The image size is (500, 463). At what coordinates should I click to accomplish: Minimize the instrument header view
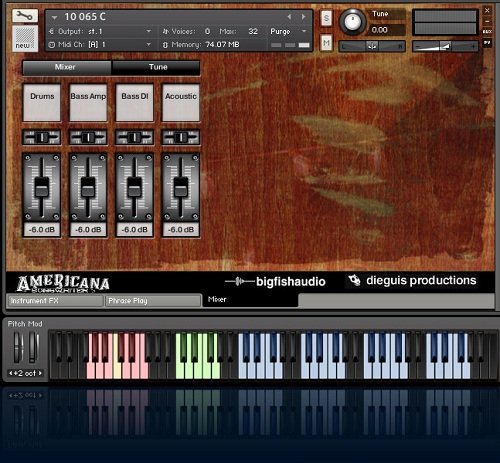487,21
